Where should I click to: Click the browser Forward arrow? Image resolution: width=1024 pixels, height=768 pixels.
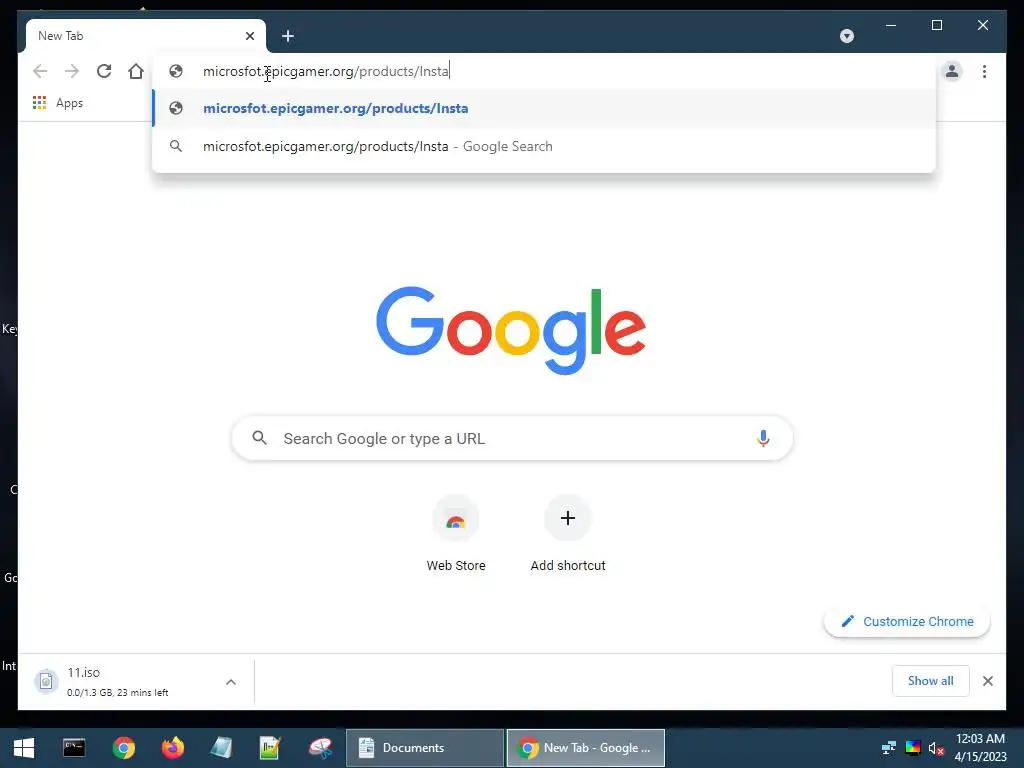(x=72, y=71)
